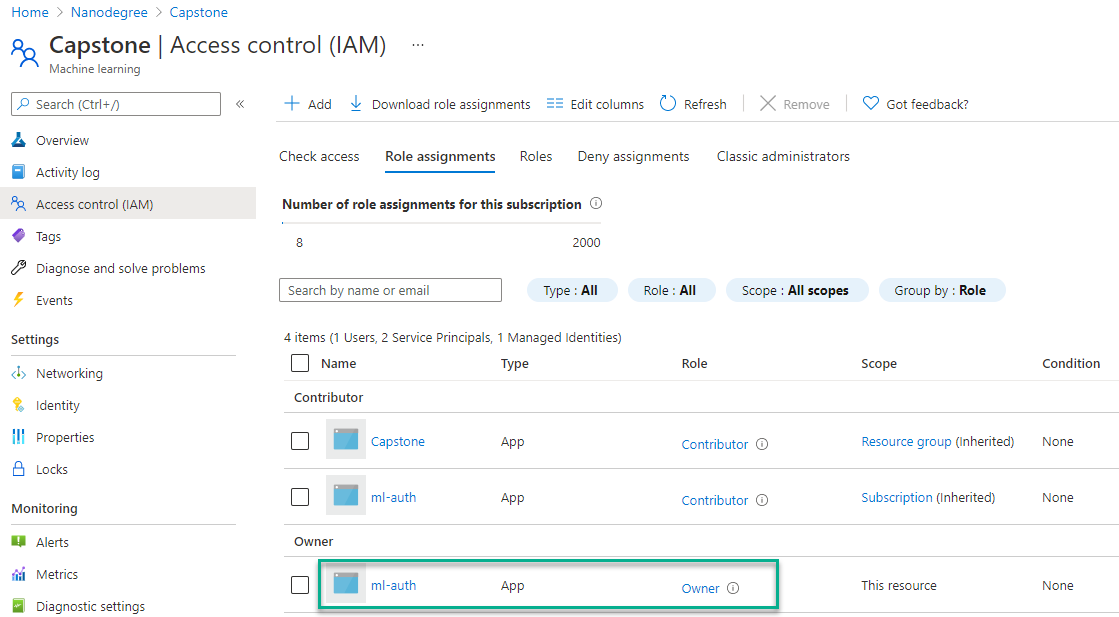
Task: Open the Scope : All scopes filter
Action: pyautogui.click(x=796, y=290)
